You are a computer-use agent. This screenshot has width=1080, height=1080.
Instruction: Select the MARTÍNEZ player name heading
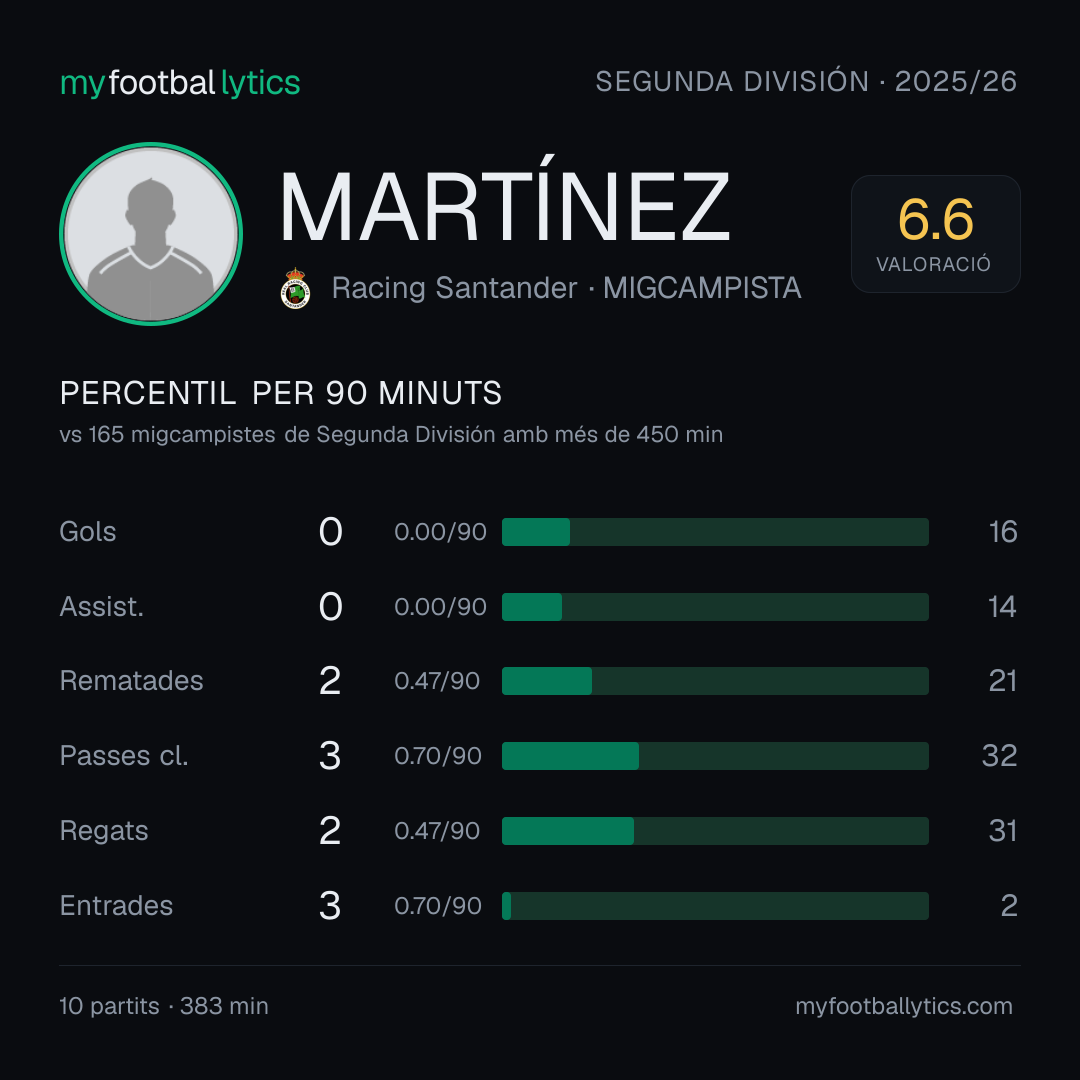504,201
